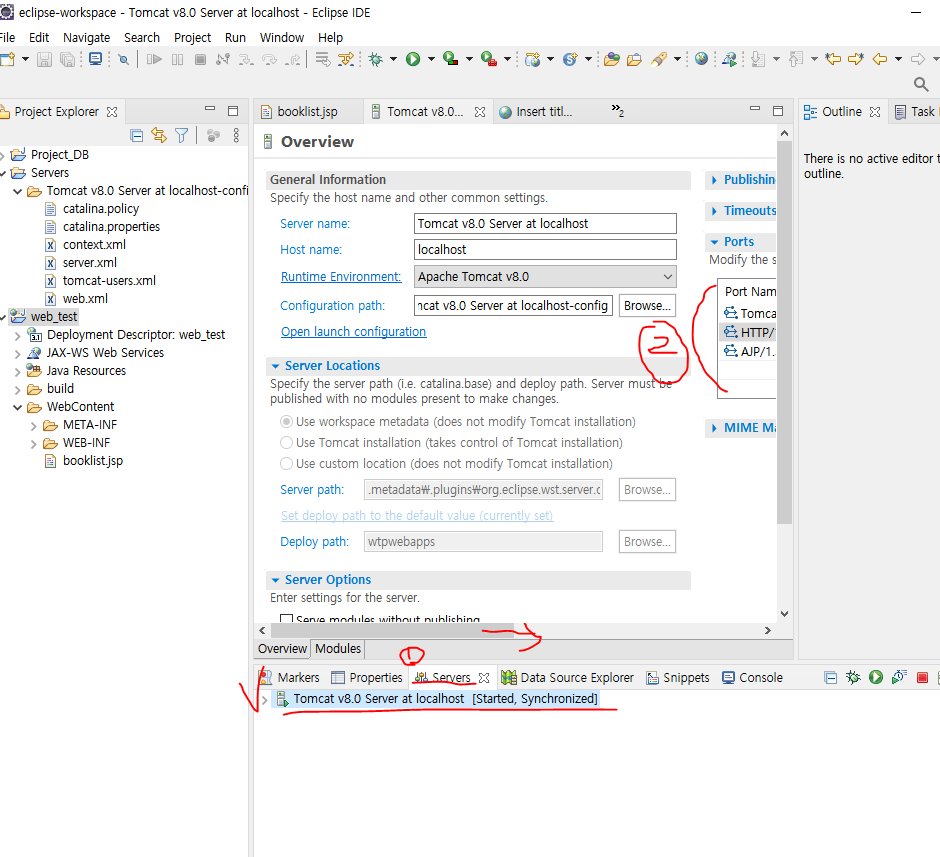Switch to the Console view tab
The image size is (940, 857).
(753, 677)
